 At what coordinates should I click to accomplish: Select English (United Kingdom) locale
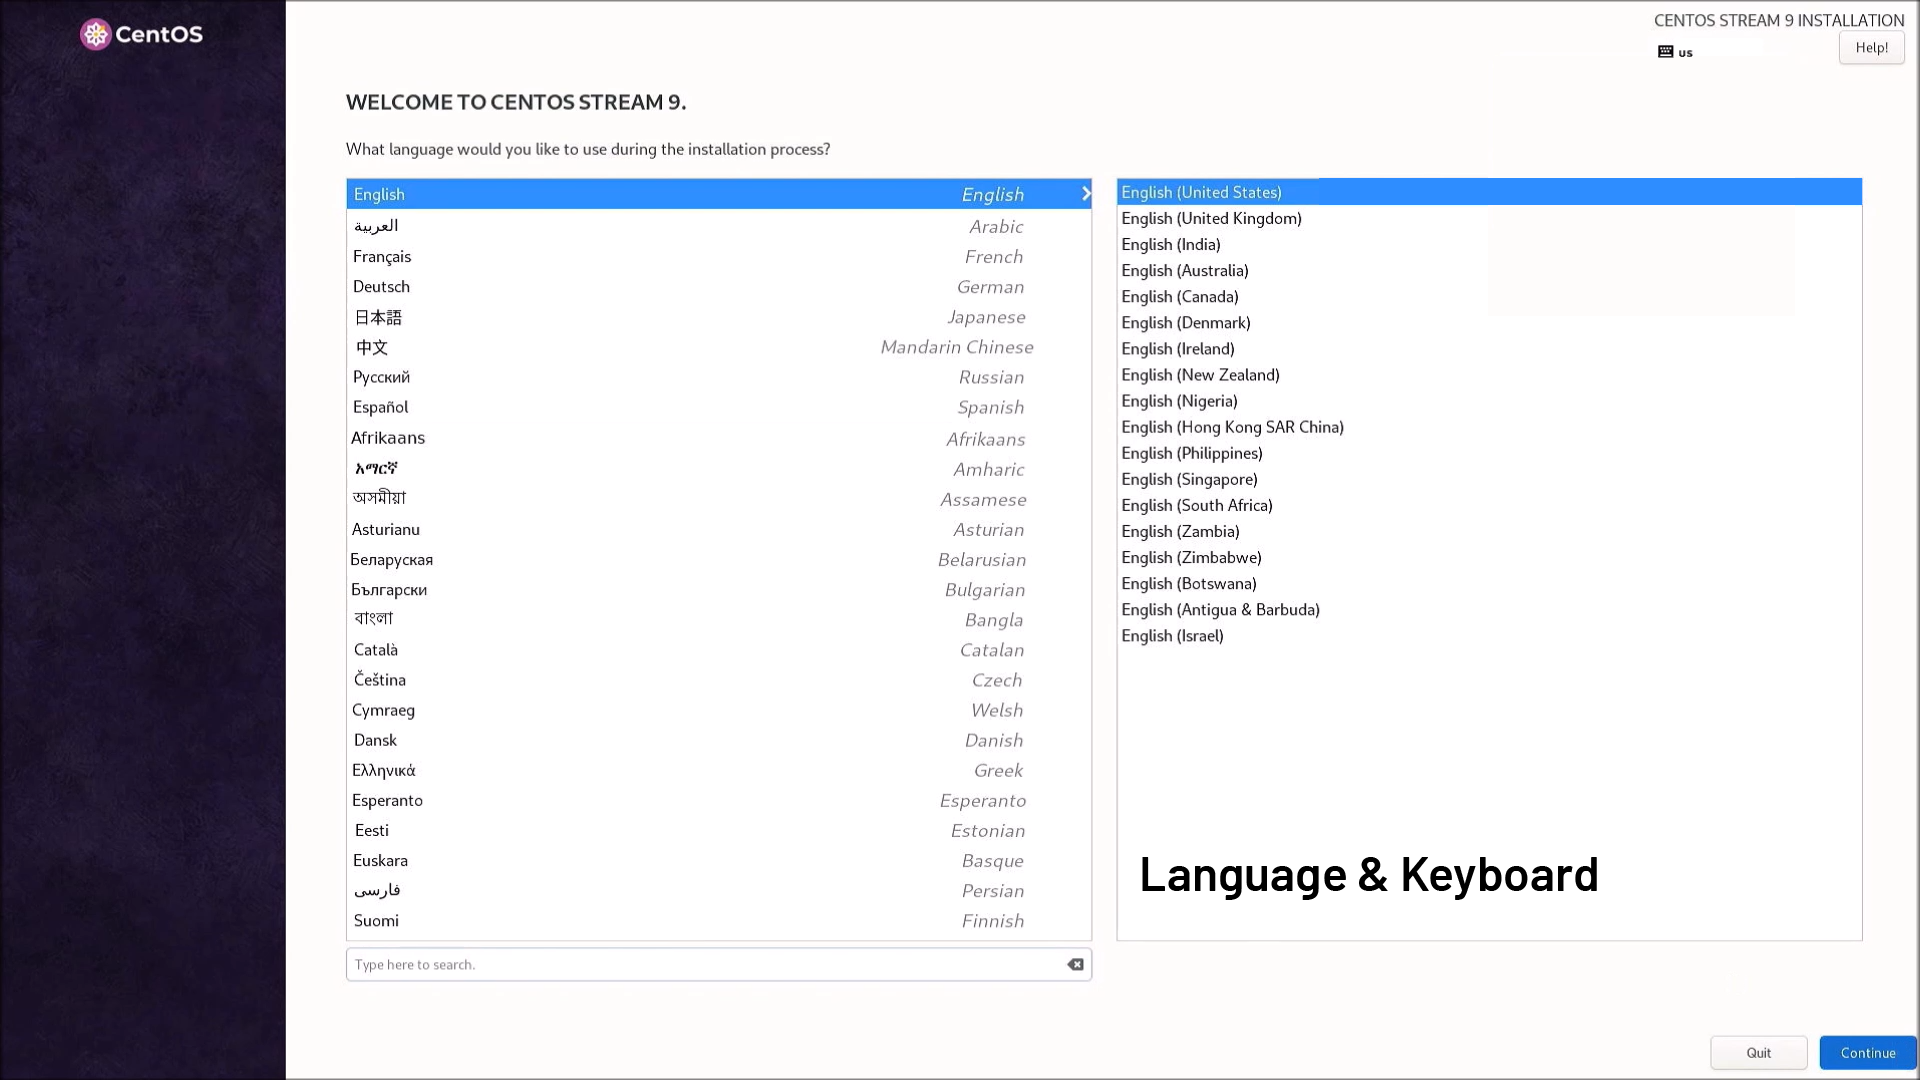1211,218
